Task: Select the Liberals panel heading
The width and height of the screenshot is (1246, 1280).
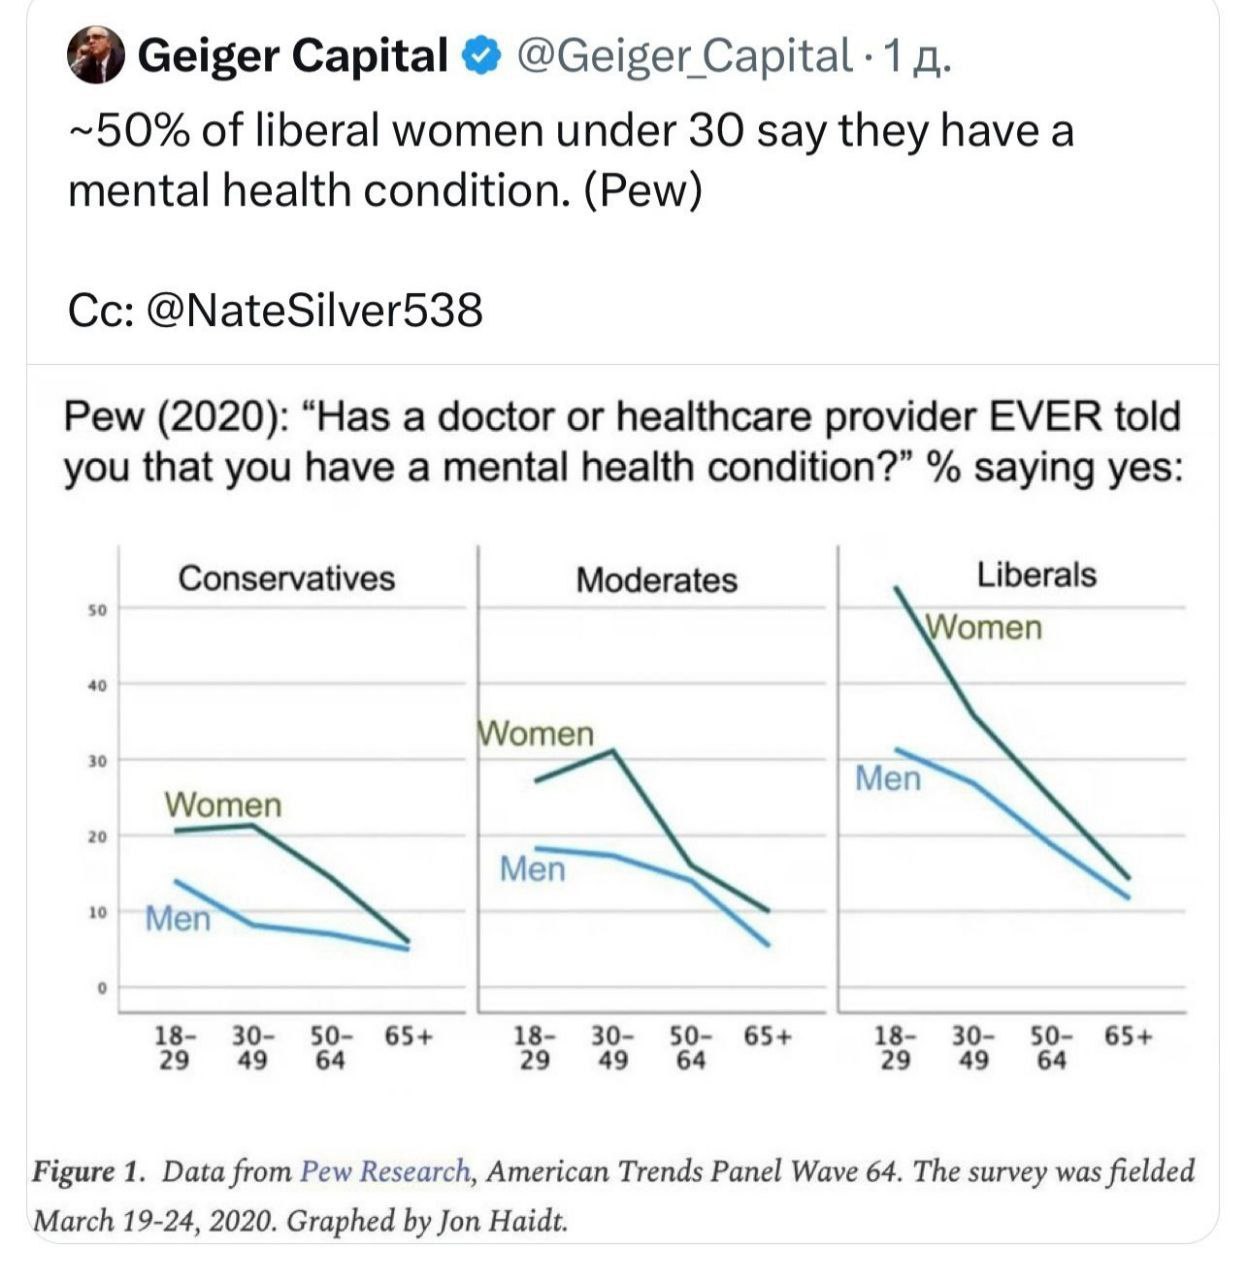Action: coord(1036,575)
